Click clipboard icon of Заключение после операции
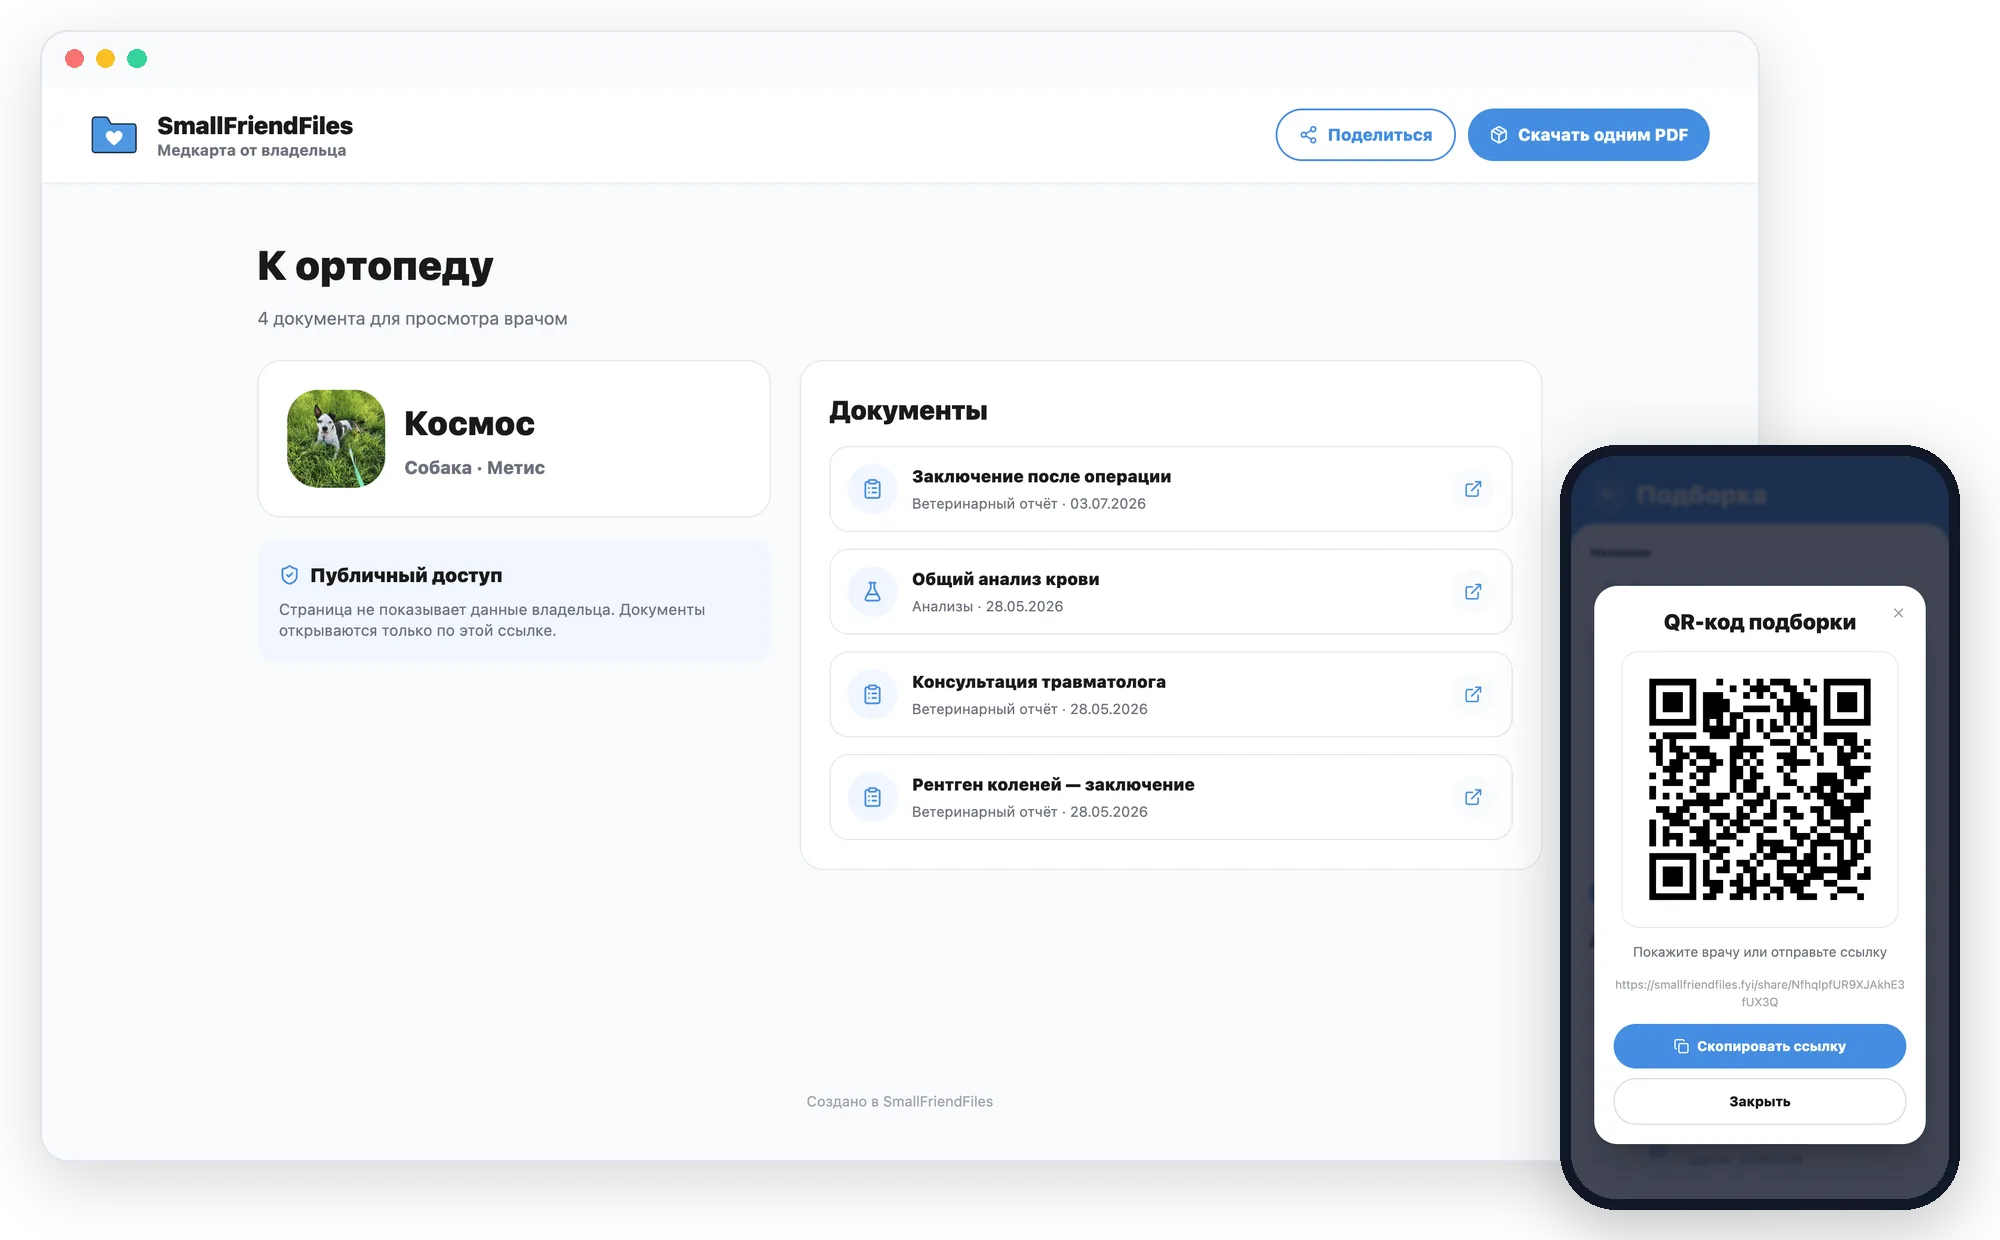2000x1240 pixels. tap(872, 489)
